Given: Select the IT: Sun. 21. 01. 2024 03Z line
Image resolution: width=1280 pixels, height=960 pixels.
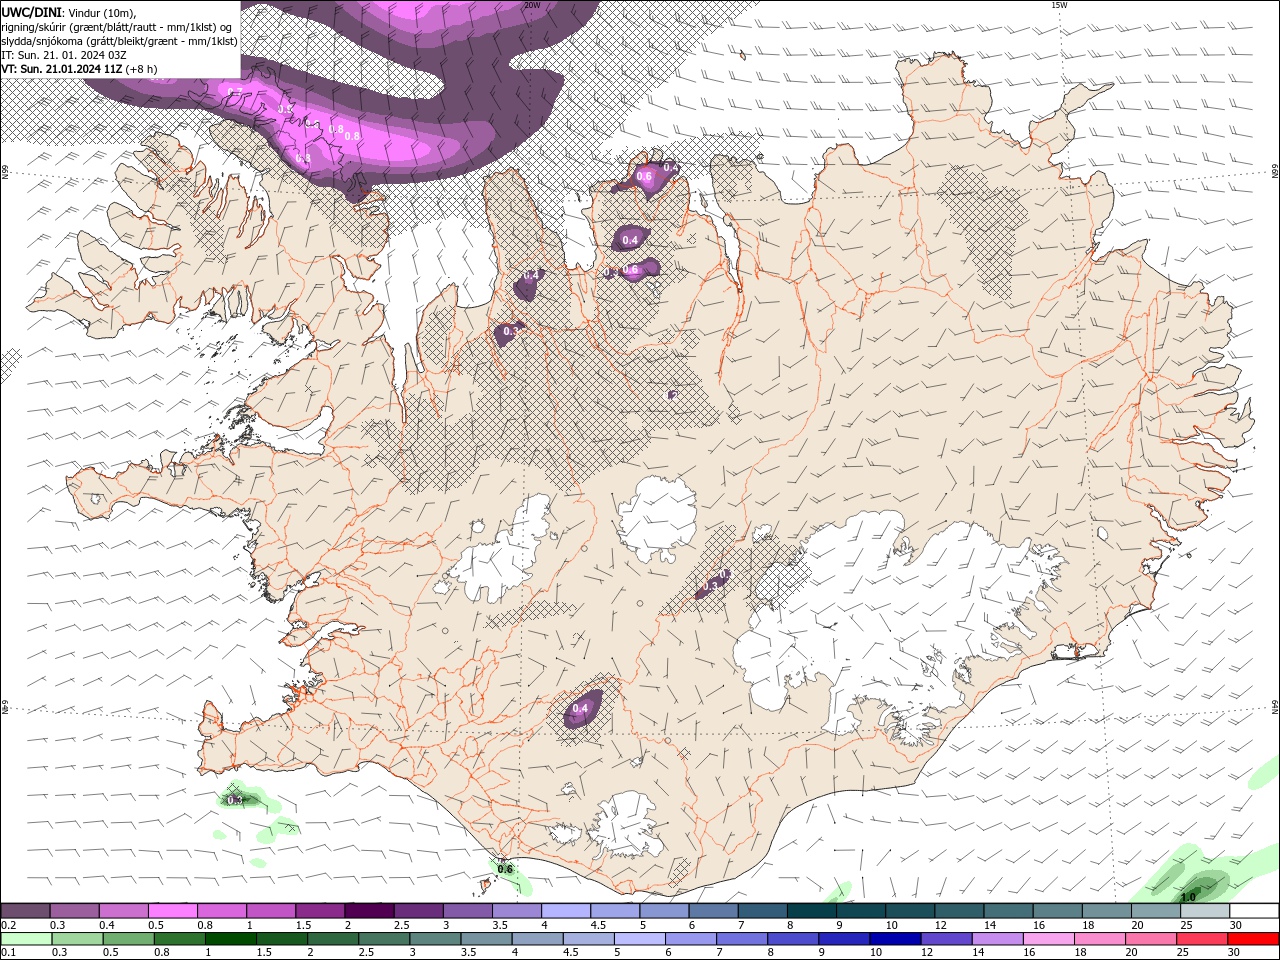Looking at the screenshot, I should (x=62, y=55).
